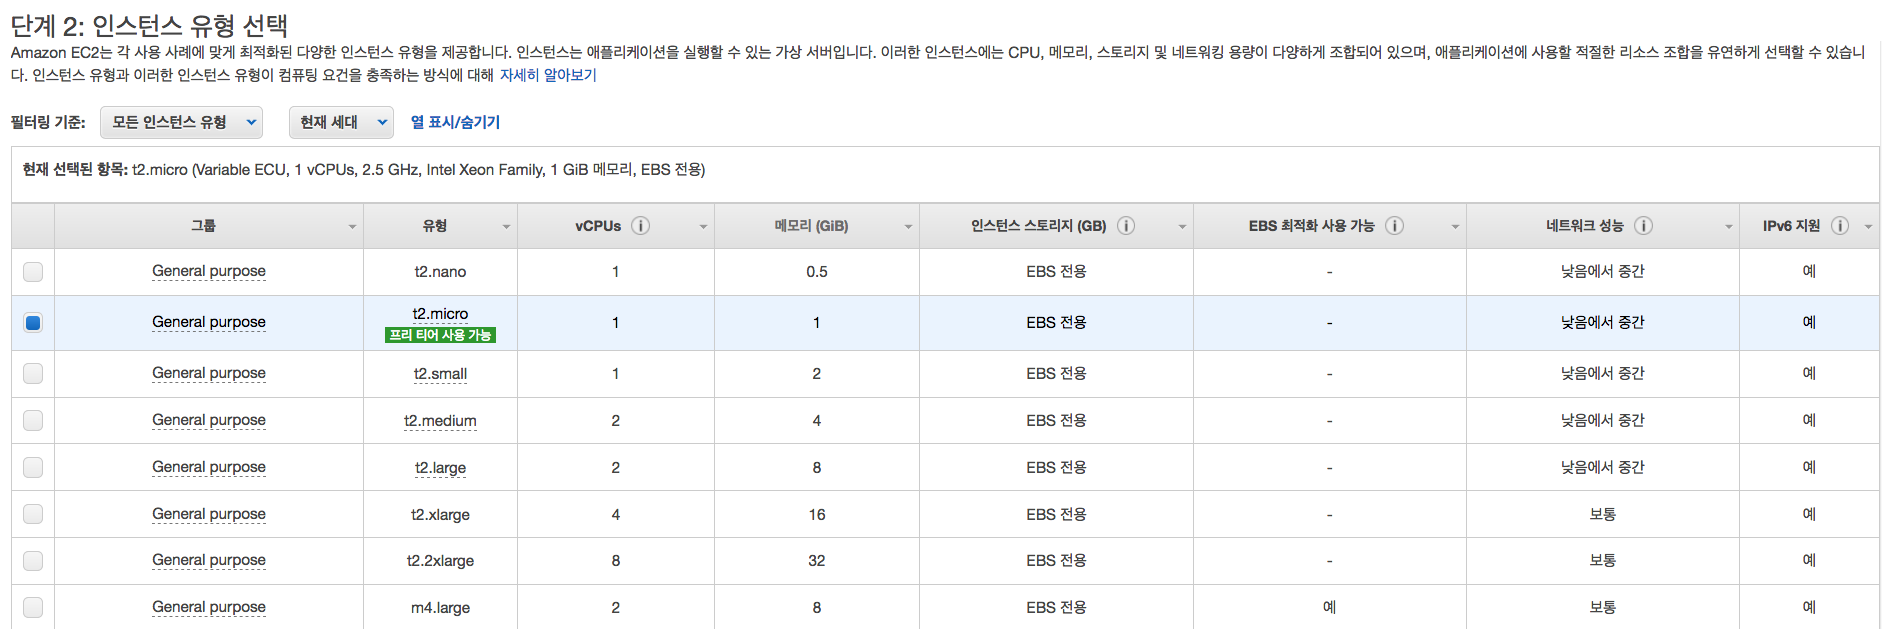Tick the t2.large row checkbox
This screenshot has width=1882, height=629.
pyautogui.click(x=33, y=467)
